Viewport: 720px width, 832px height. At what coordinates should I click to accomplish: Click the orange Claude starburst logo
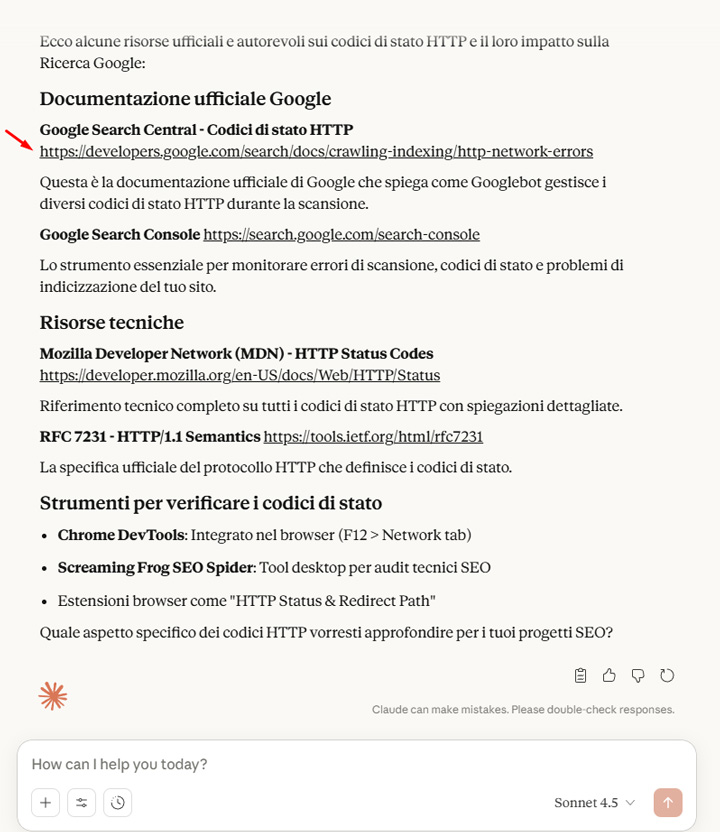53,696
